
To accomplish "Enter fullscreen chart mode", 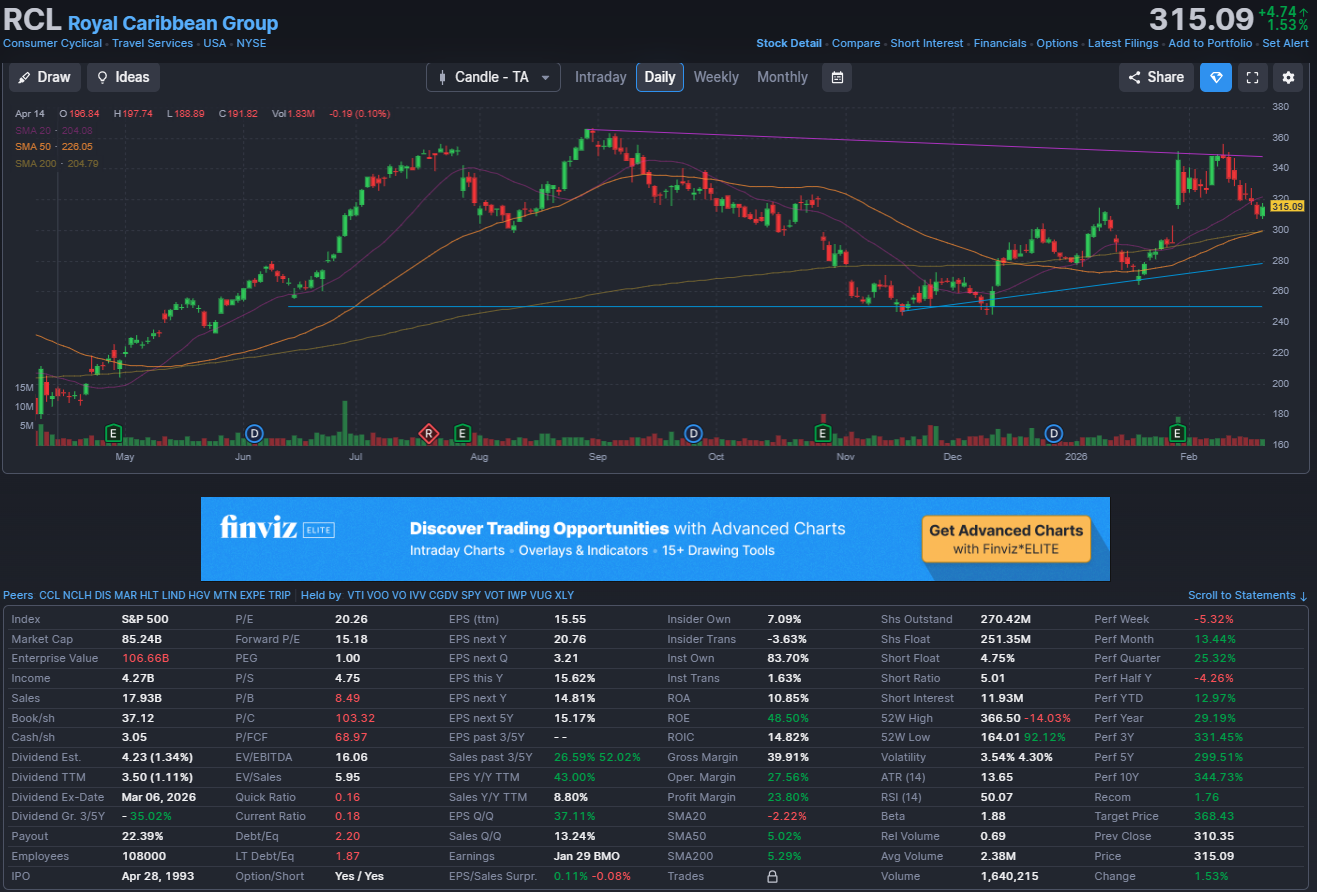I will (1252, 77).
